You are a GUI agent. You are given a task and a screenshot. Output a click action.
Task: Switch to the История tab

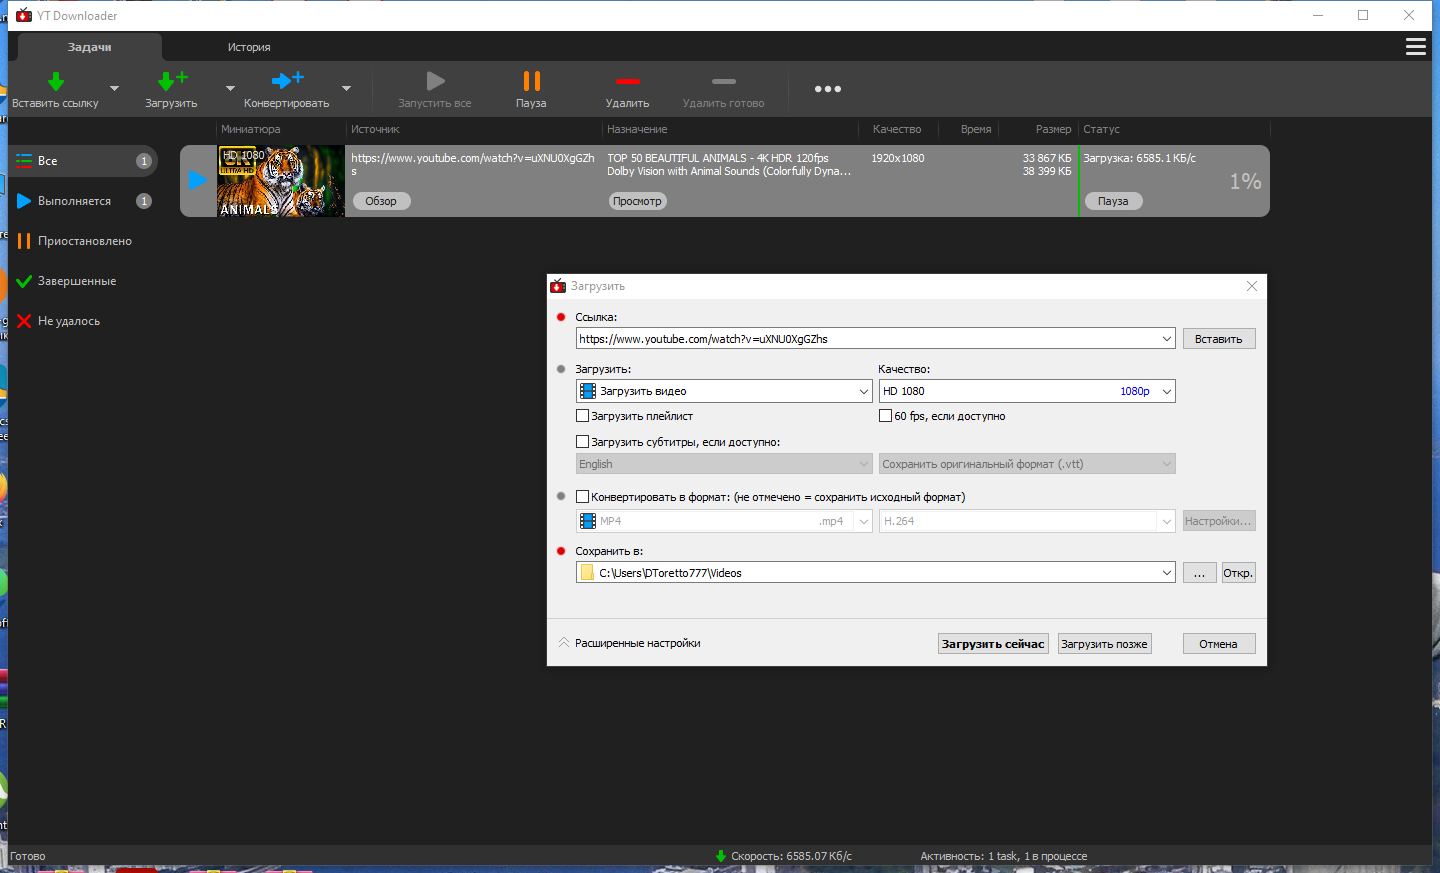coord(249,47)
